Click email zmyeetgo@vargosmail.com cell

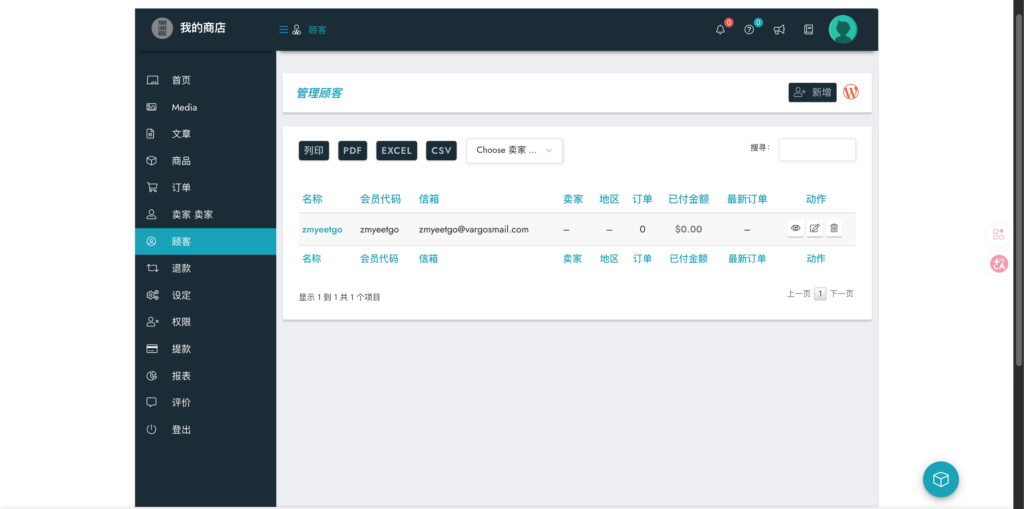[473, 229]
